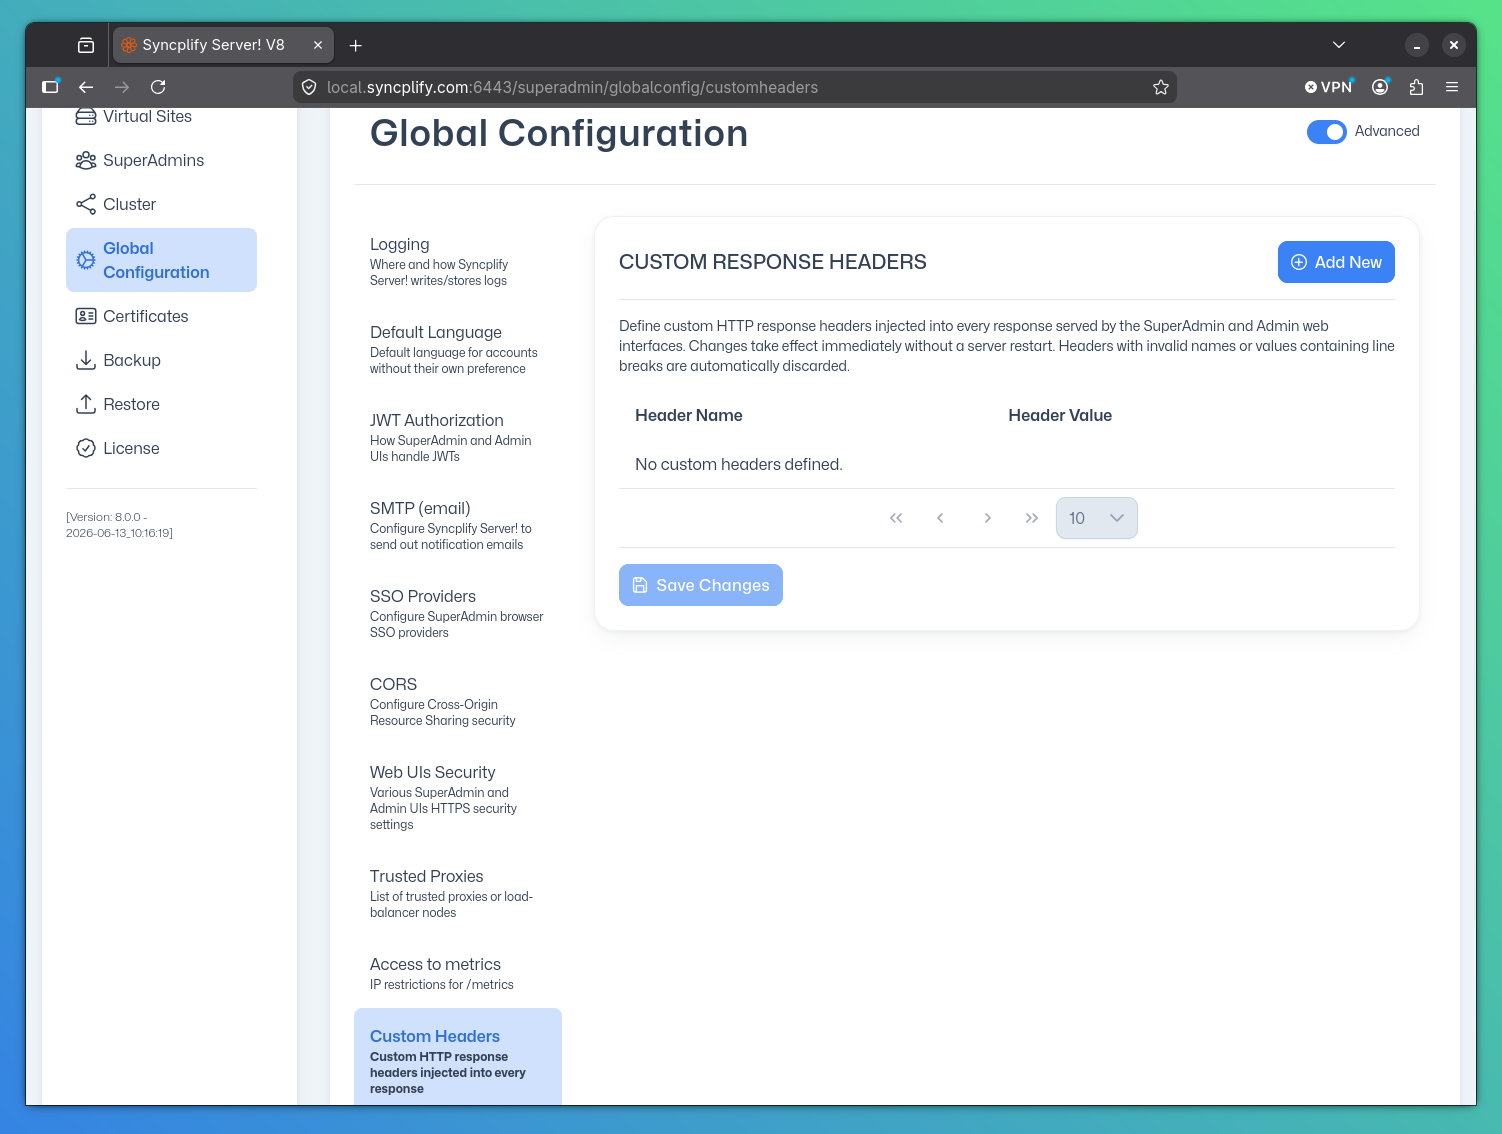Image resolution: width=1502 pixels, height=1134 pixels.
Task: Click the SuperAdmins people icon
Action: point(86,160)
